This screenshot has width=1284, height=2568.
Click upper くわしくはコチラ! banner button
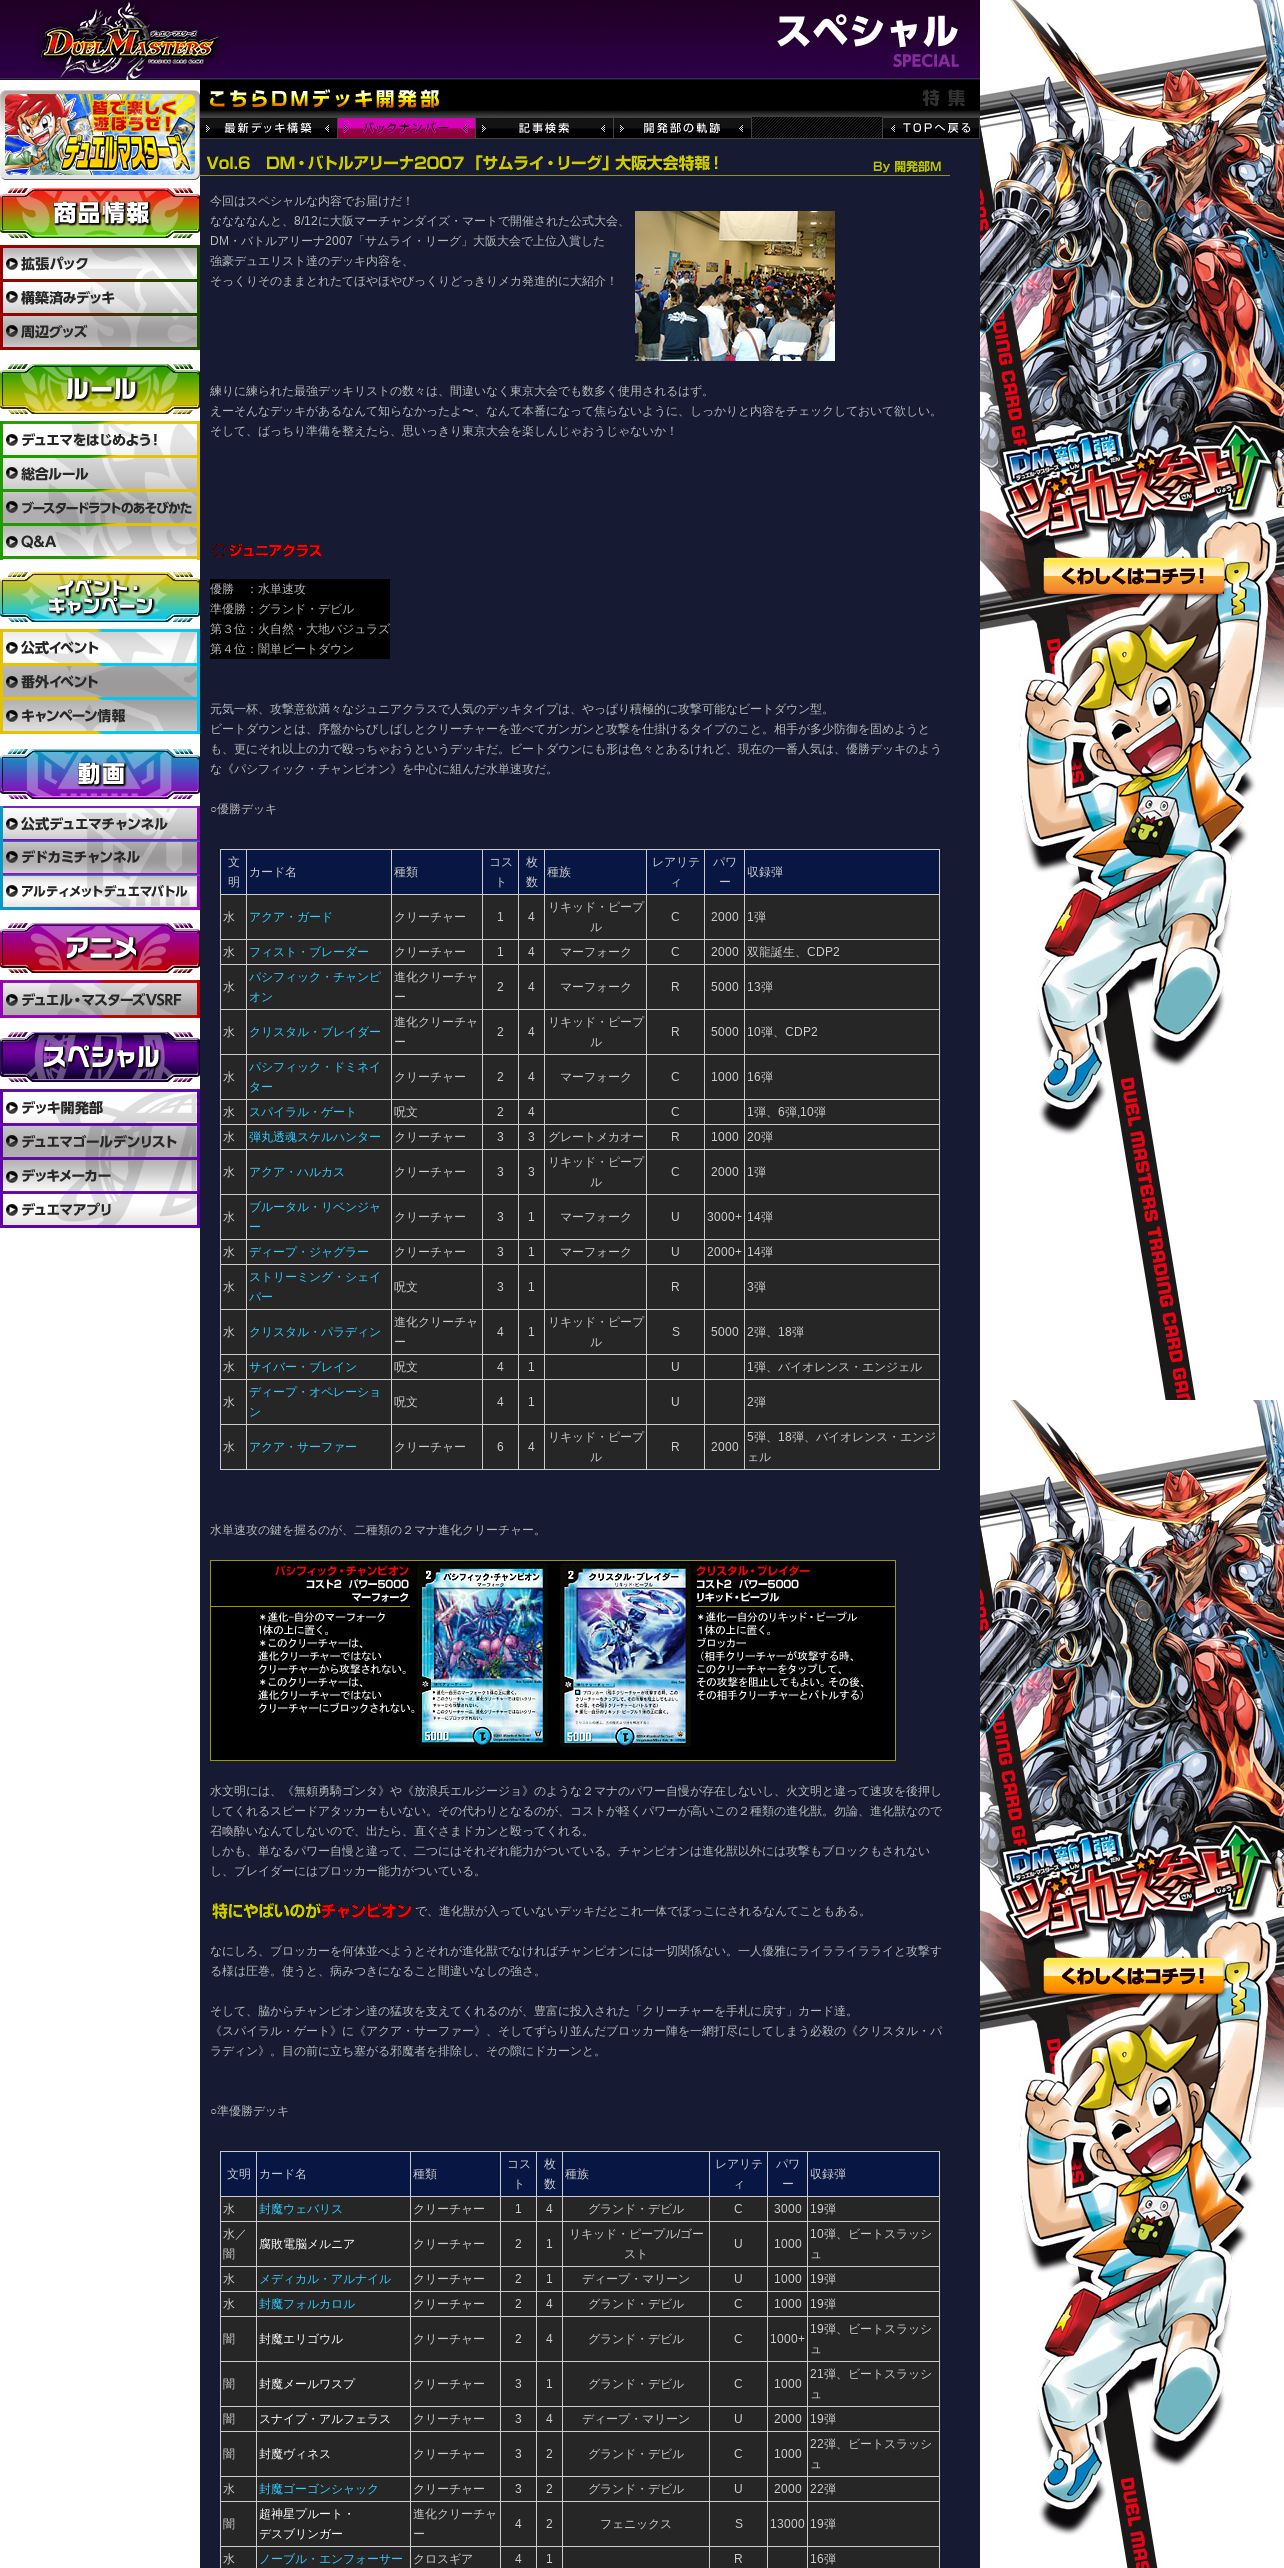[x=1135, y=576]
